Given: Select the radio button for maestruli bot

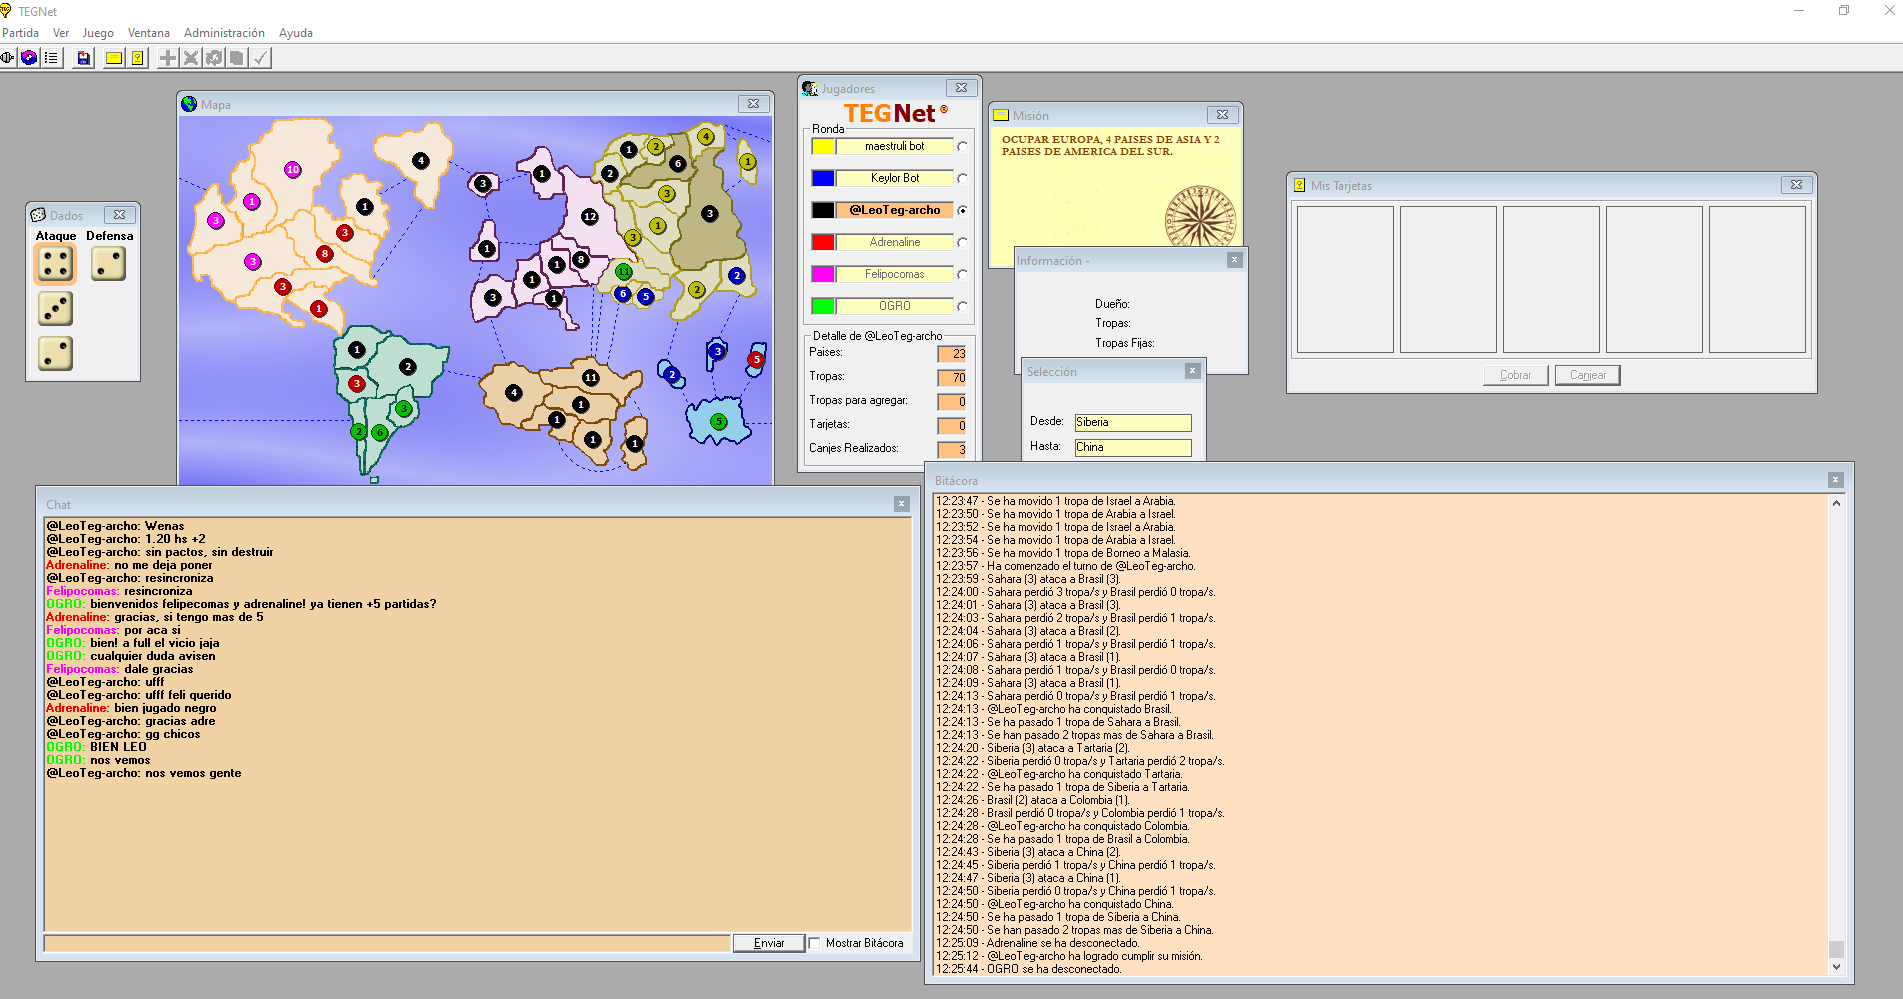Looking at the screenshot, I should (962, 147).
